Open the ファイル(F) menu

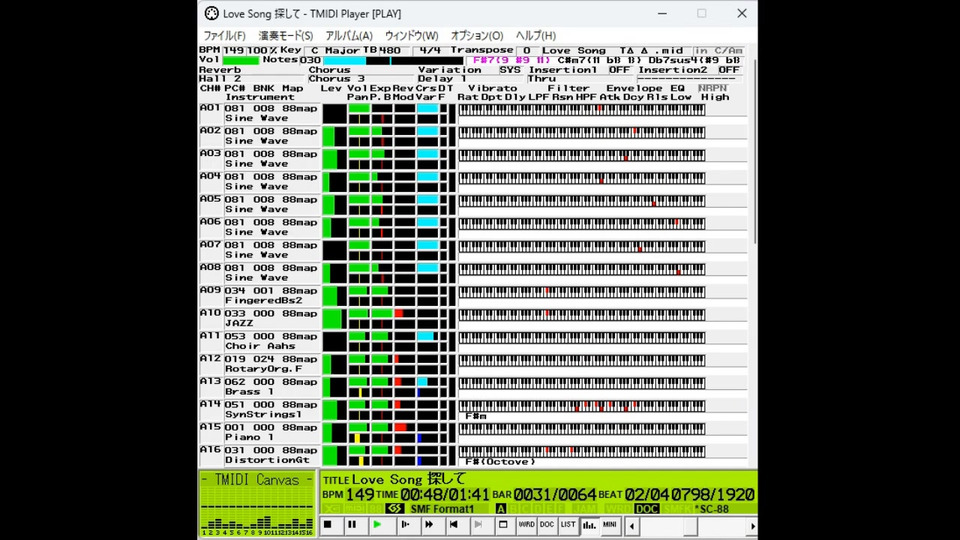click(x=224, y=36)
